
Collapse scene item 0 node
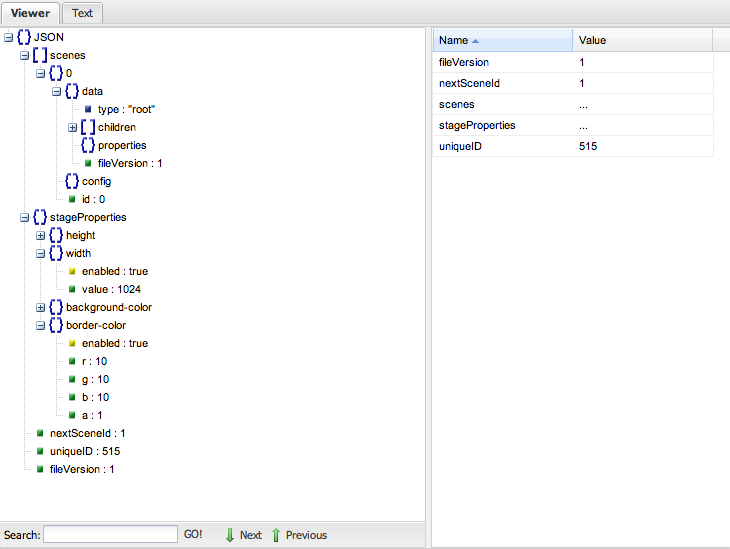click(x=41, y=74)
